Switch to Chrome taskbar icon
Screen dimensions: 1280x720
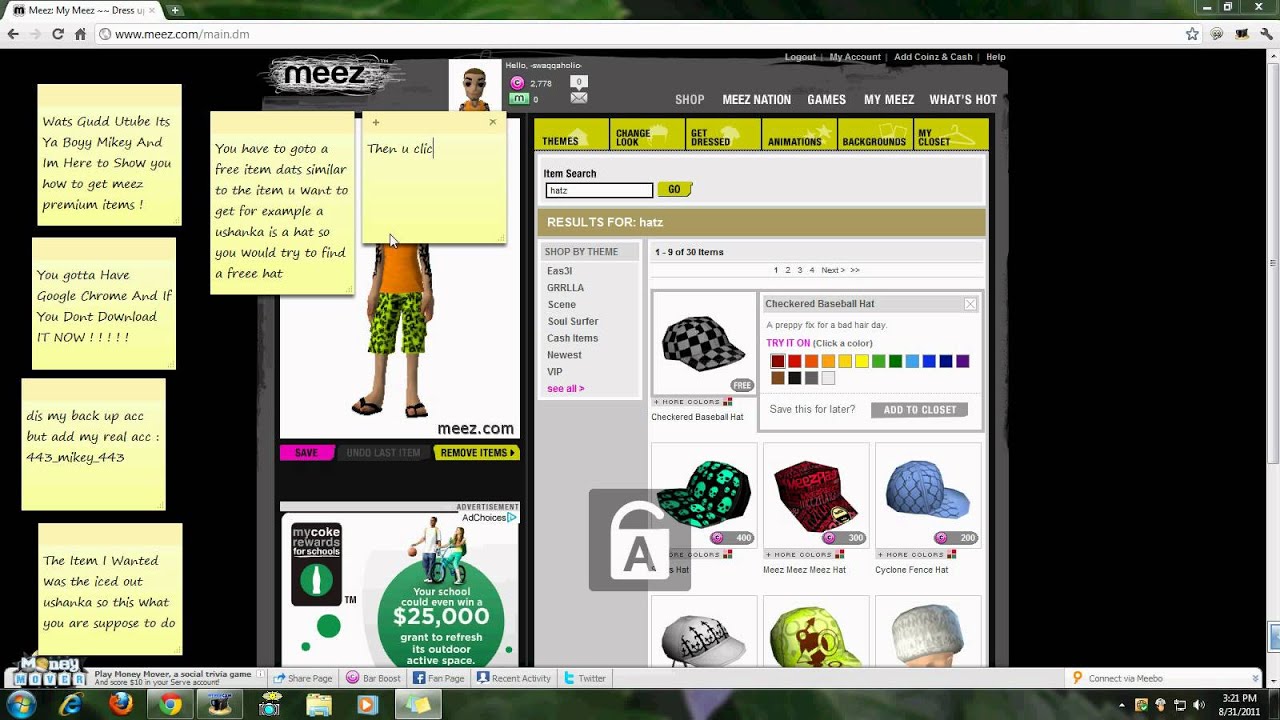170,705
